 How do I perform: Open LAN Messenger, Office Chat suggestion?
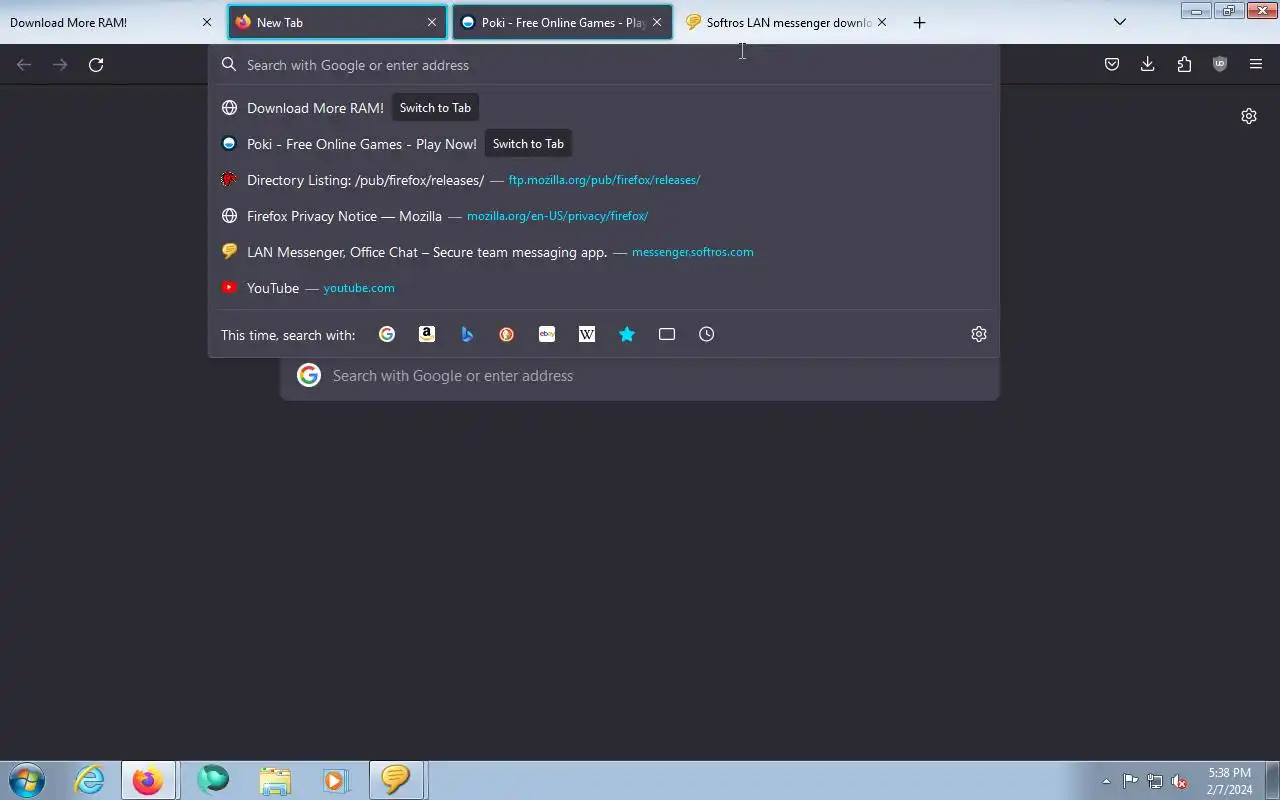click(x=604, y=252)
